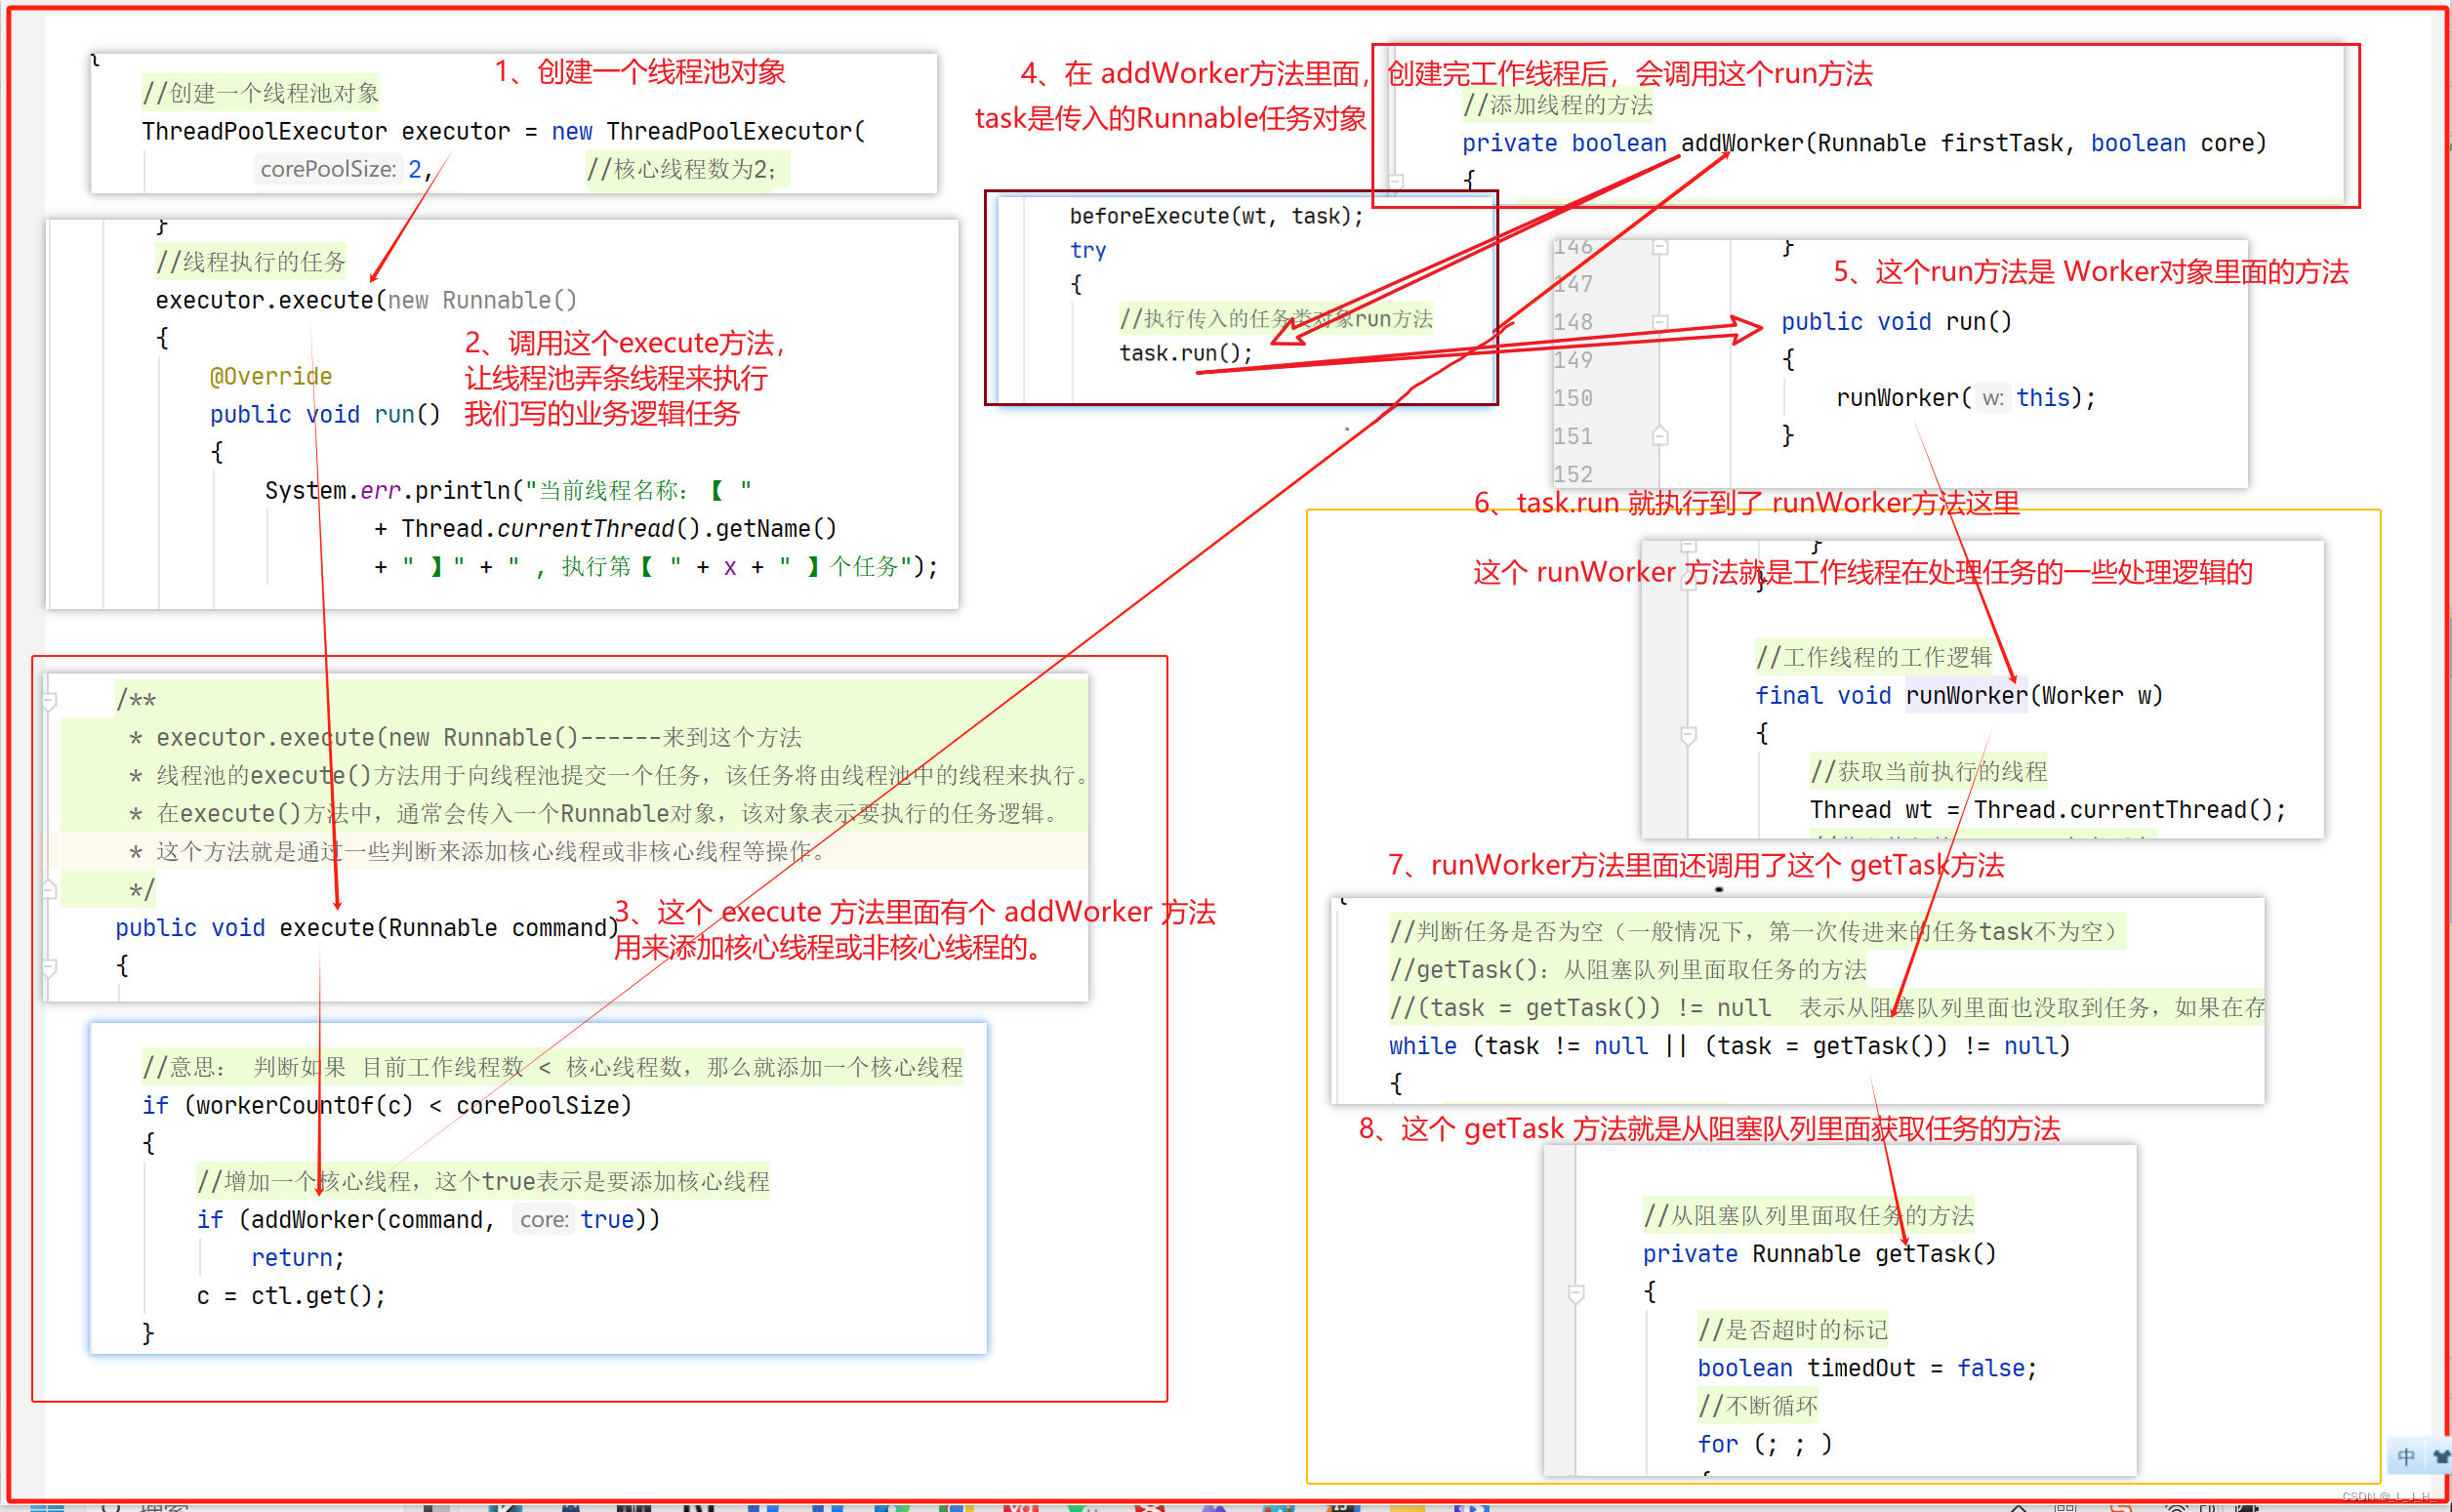The width and height of the screenshot is (2452, 1512).
Task: Click the //工作线程的工作逻辑 comment
Action: pos(1874,657)
